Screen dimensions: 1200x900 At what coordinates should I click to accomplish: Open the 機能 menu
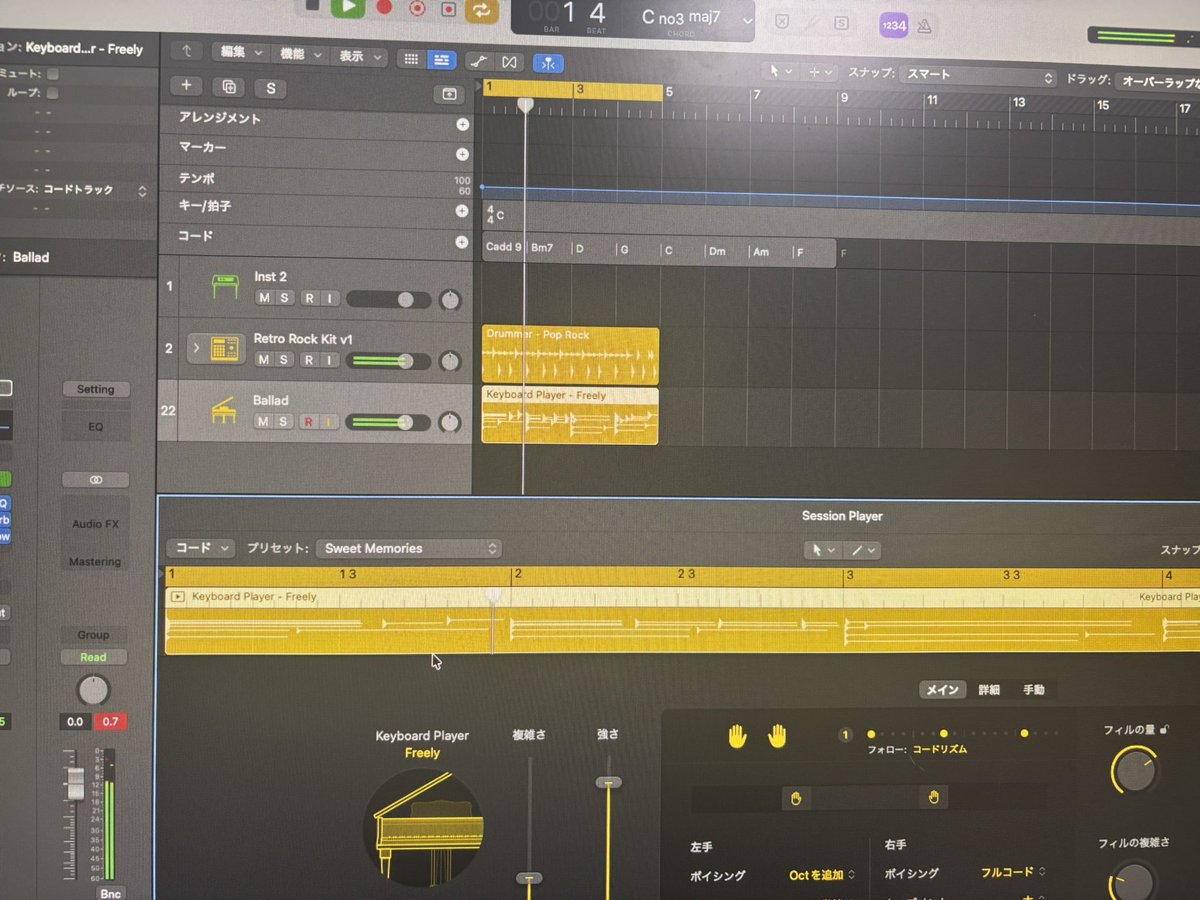click(x=301, y=56)
